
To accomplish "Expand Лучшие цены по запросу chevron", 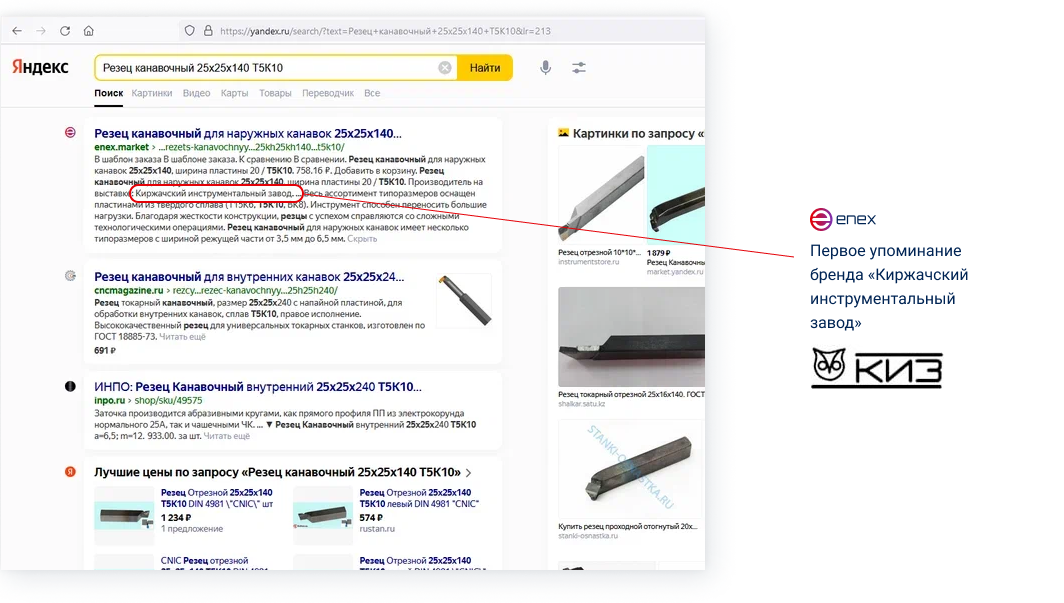I will click(468, 472).
